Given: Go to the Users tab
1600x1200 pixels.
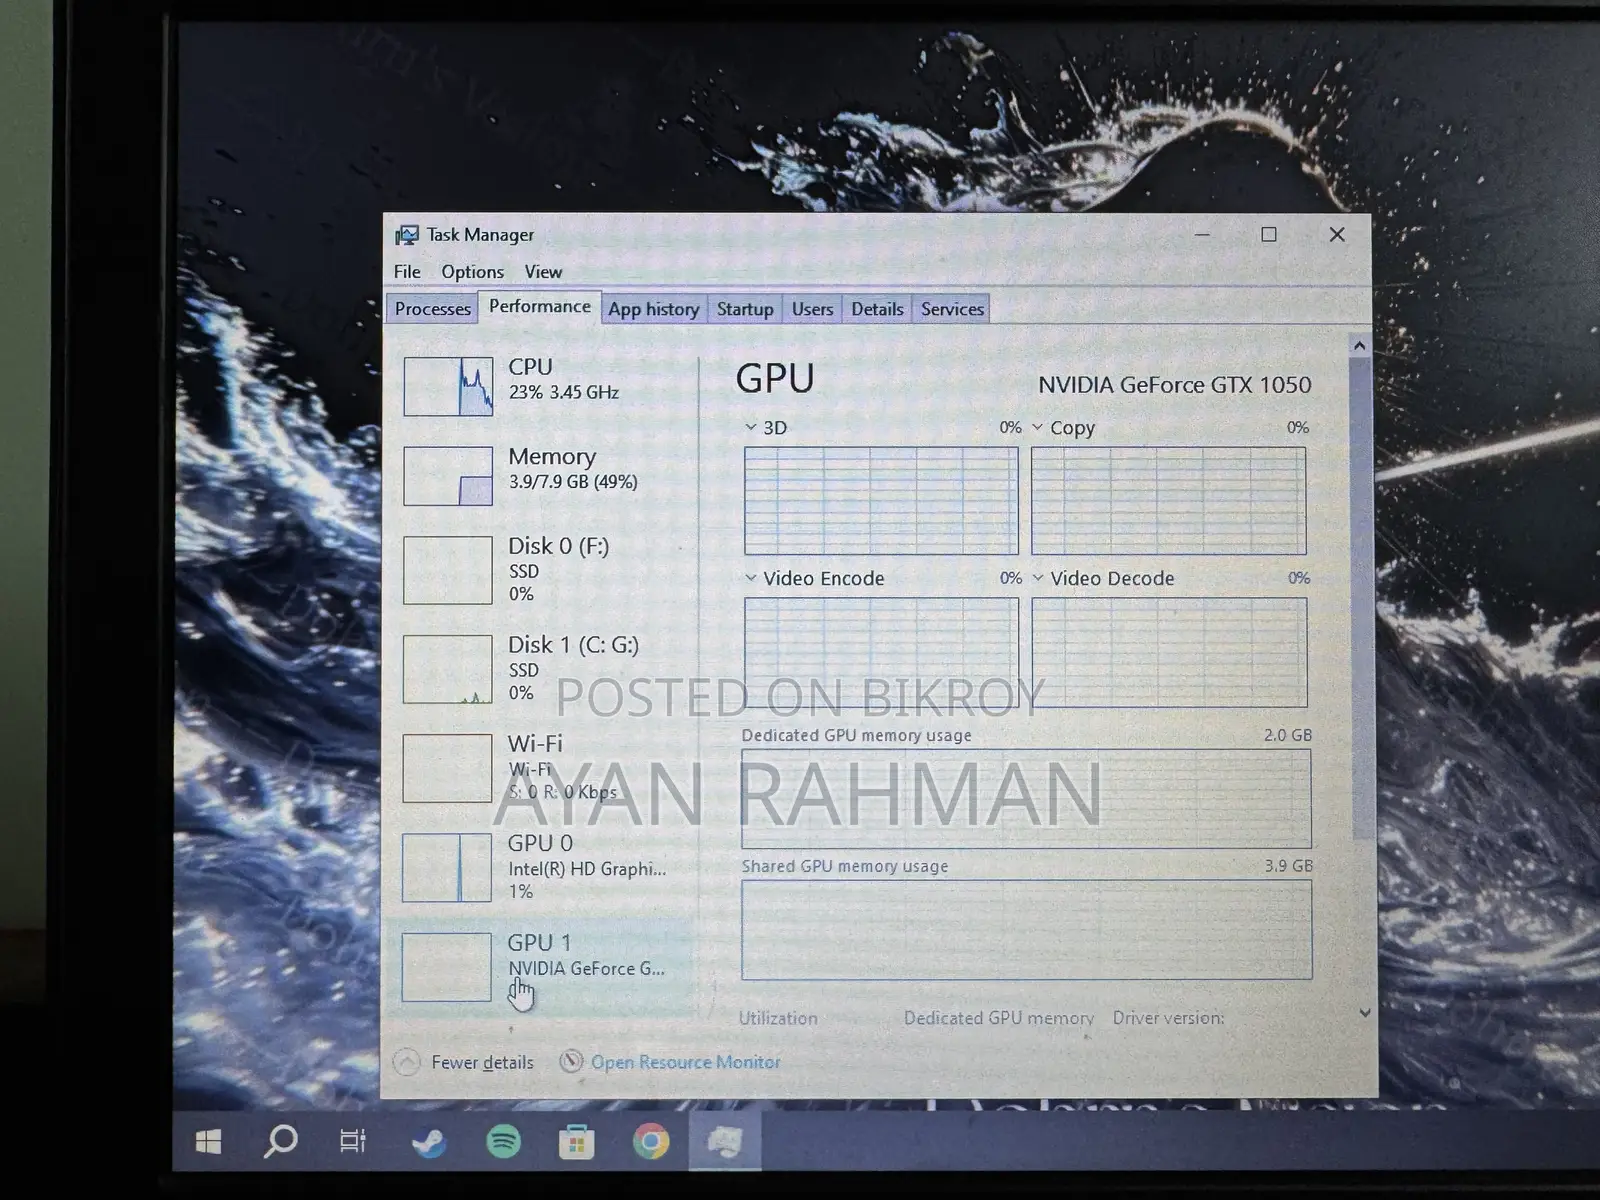Looking at the screenshot, I should (812, 309).
